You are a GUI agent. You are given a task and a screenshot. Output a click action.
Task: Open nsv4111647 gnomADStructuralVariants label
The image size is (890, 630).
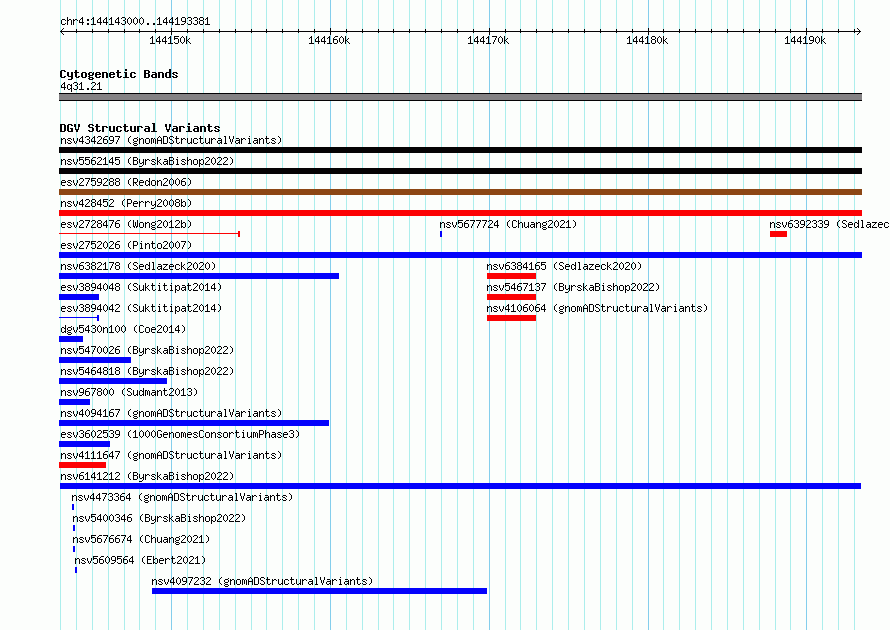click(171, 455)
